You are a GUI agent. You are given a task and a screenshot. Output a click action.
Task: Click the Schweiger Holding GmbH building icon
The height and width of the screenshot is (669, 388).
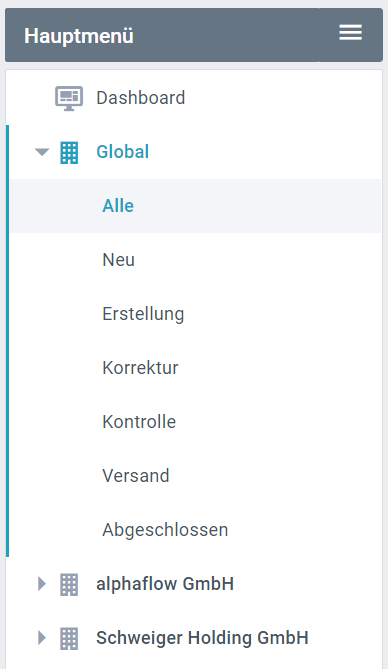click(x=69, y=638)
